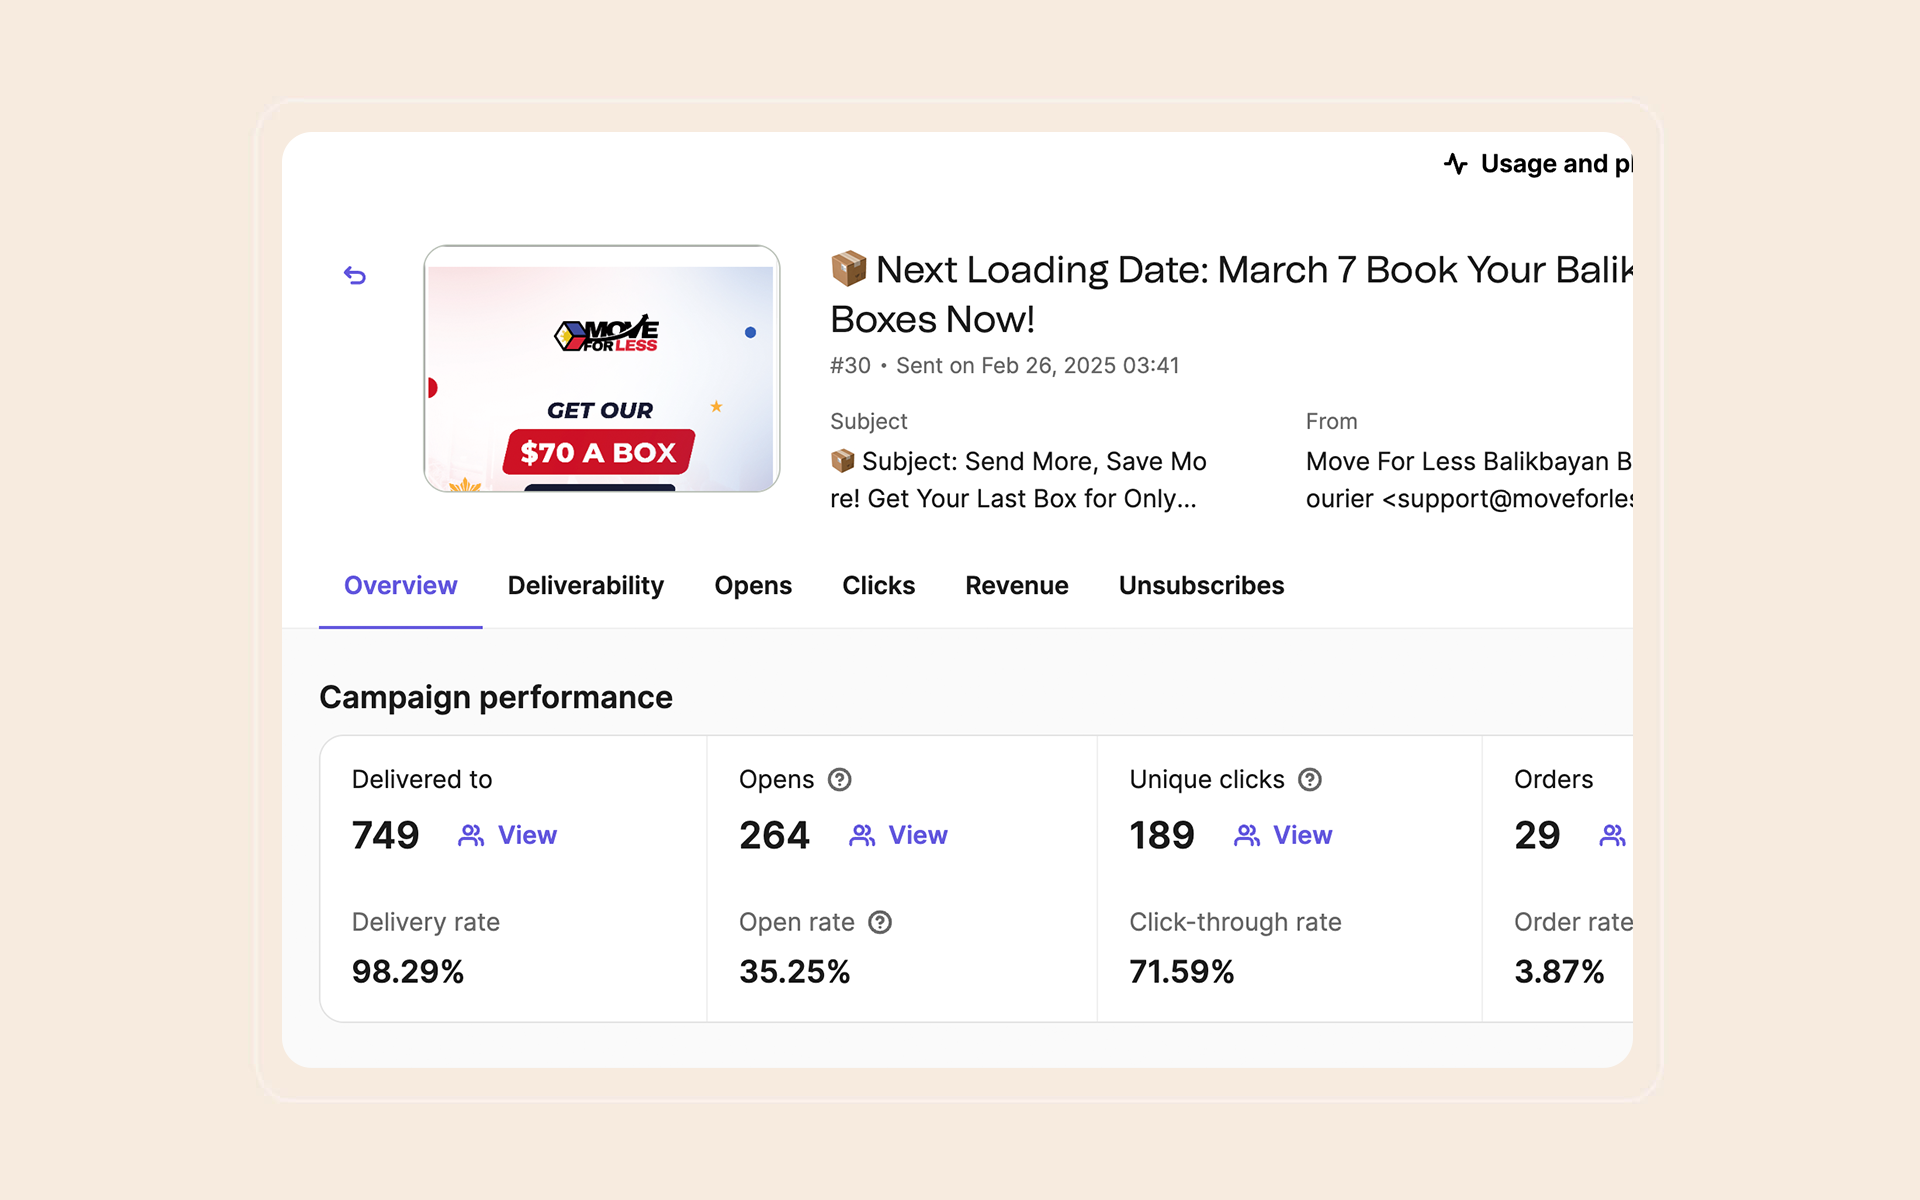1920x1200 pixels.
Task: Switch to the Deliverability tab
Action: coord(585,585)
